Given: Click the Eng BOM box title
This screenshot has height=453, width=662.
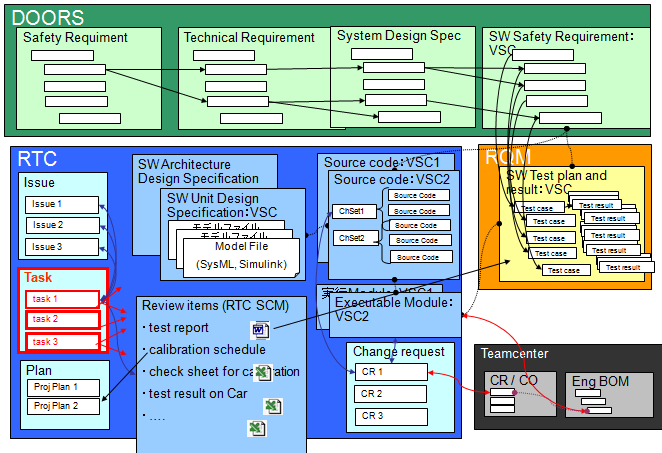Looking at the screenshot, I should tap(600, 381).
